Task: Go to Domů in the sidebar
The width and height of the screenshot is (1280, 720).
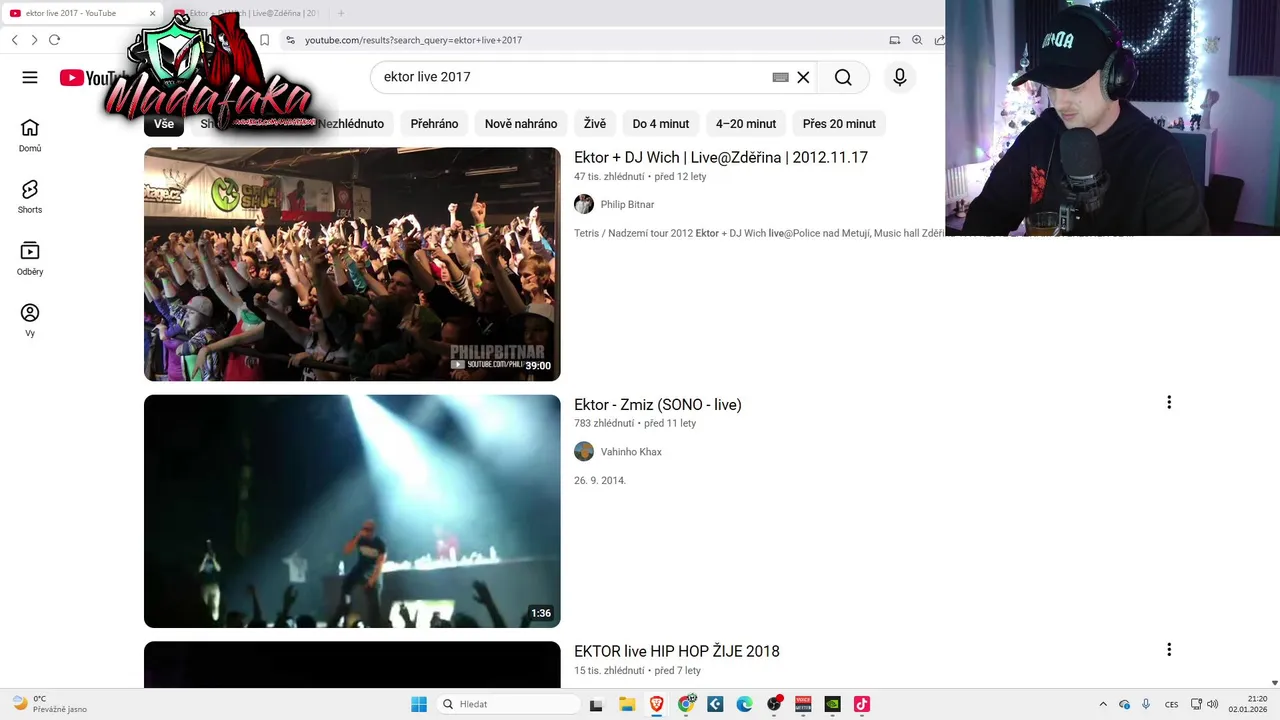Action: pyautogui.click(x=30, y=136)
